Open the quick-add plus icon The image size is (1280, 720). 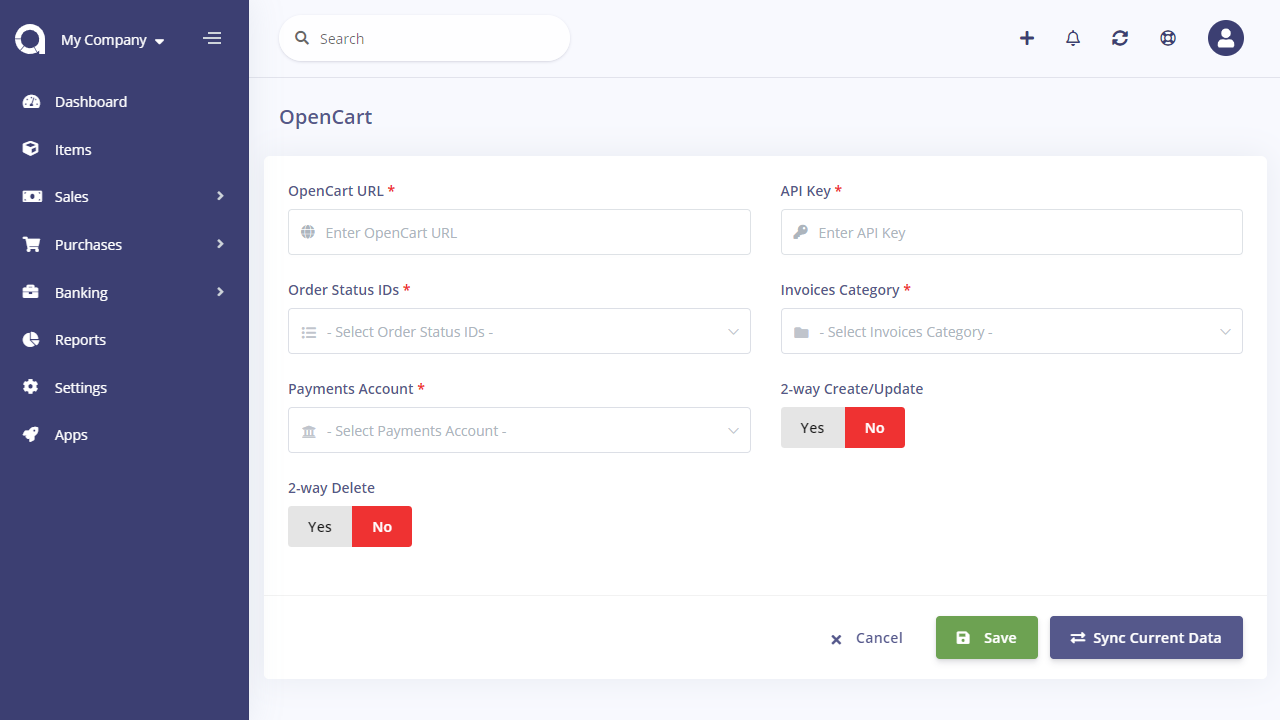(x=1027, y=38)
